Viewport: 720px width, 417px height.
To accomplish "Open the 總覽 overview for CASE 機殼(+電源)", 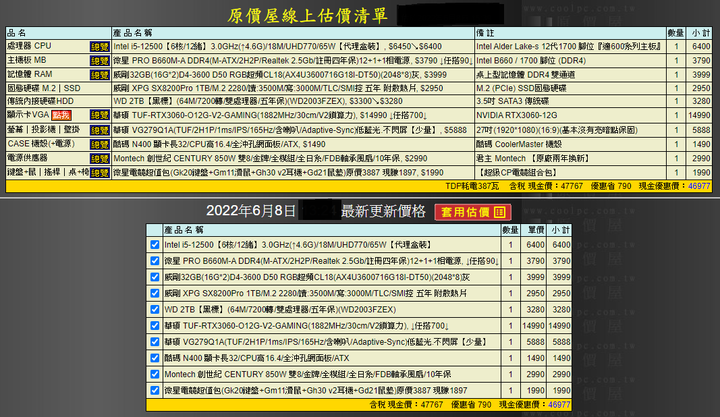I will [99, 145].
